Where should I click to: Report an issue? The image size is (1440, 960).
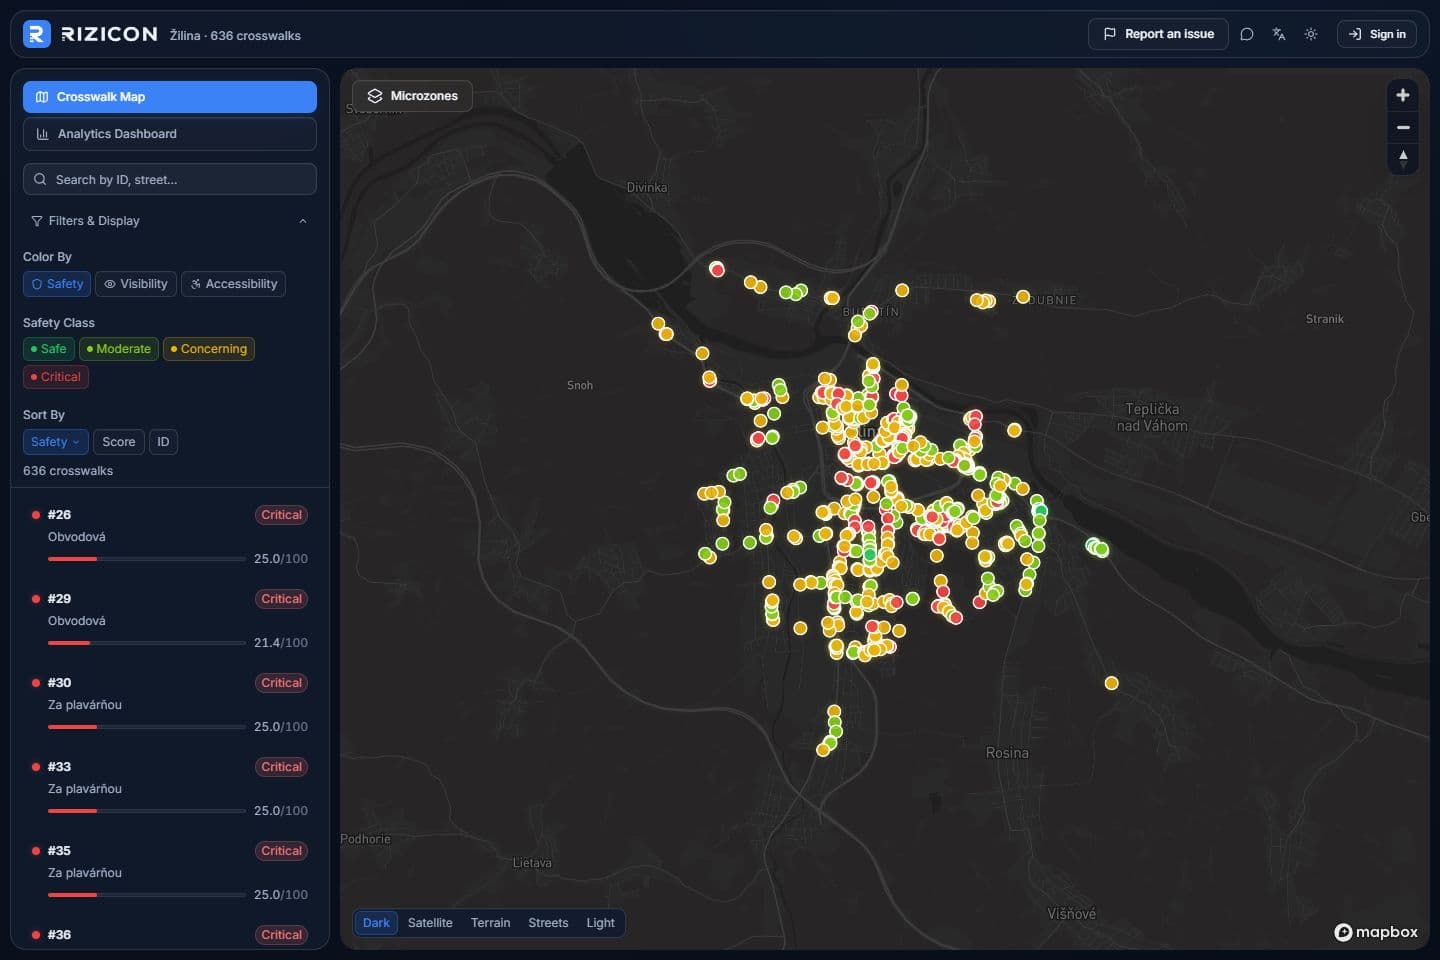point(1158,34)
